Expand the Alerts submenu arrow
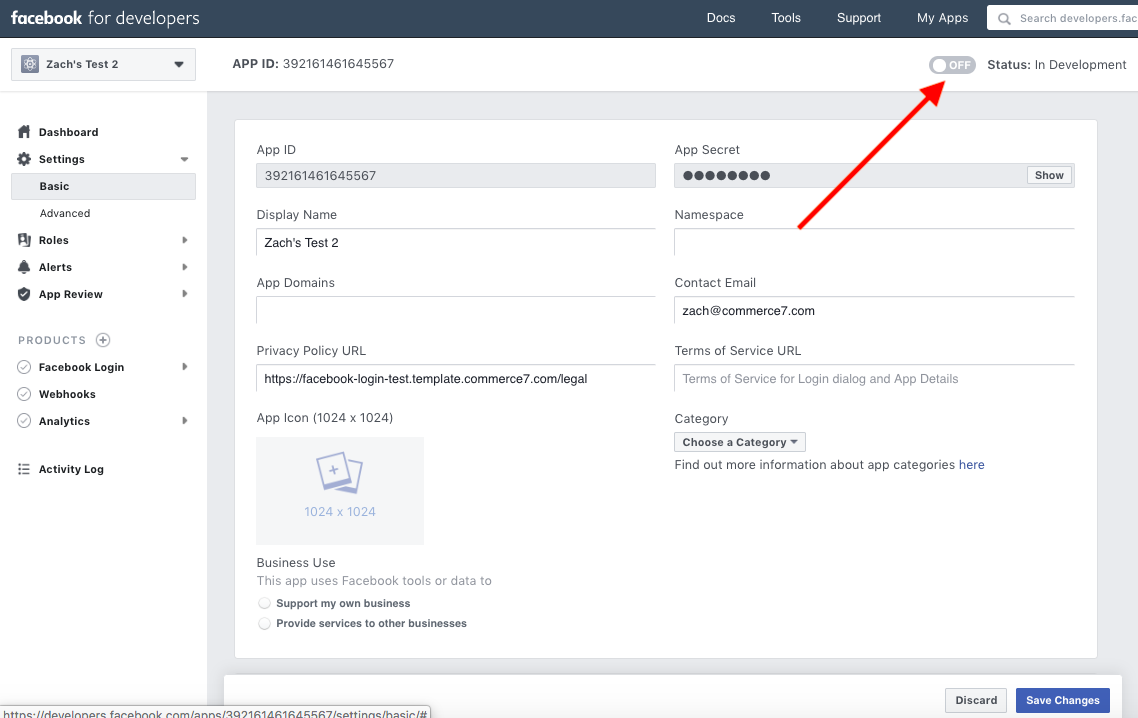The height and width of the screenshot is (718, 1138). [x=184, y=267]
